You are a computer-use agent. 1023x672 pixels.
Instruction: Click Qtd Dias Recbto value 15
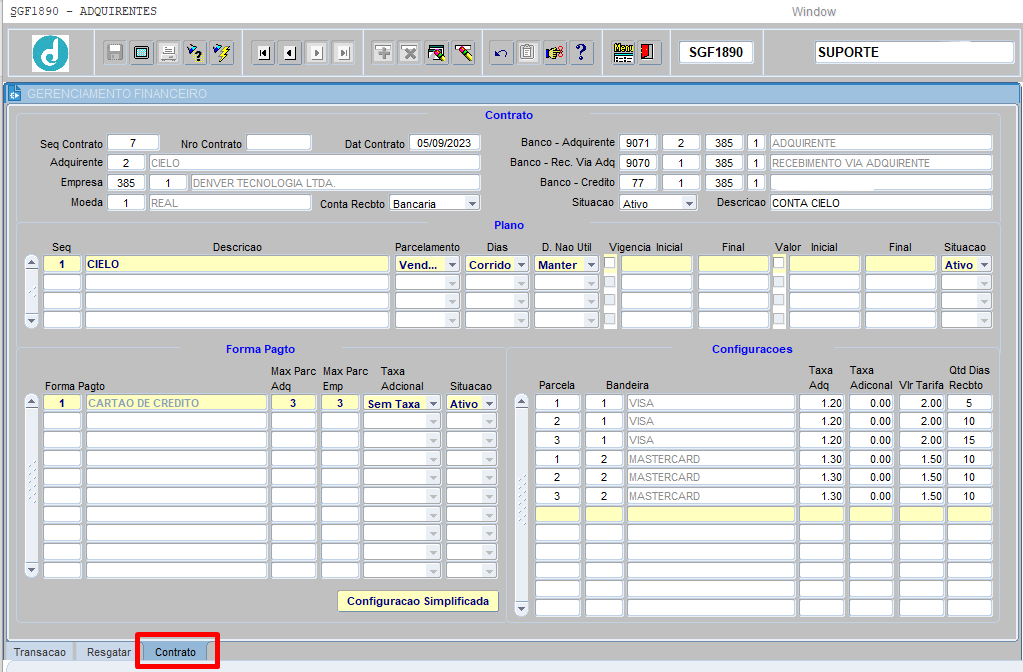pyautogui.click(x=969, y=440)
